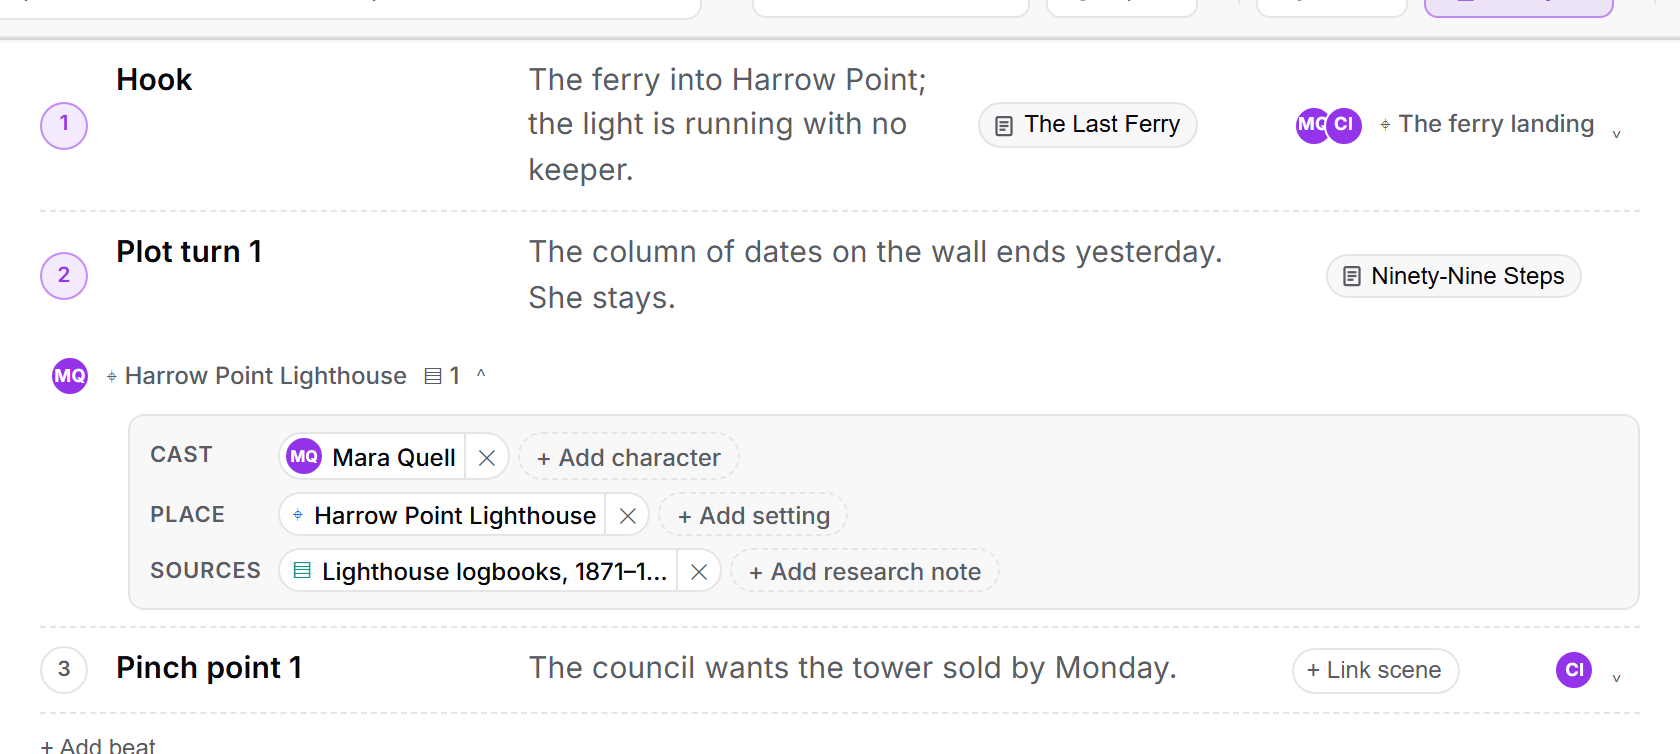Image resolution: width=1680 pixels, height=754 pixels.
Task: Click beat number 3 circle for Pinch point 1
Action: 64,670
